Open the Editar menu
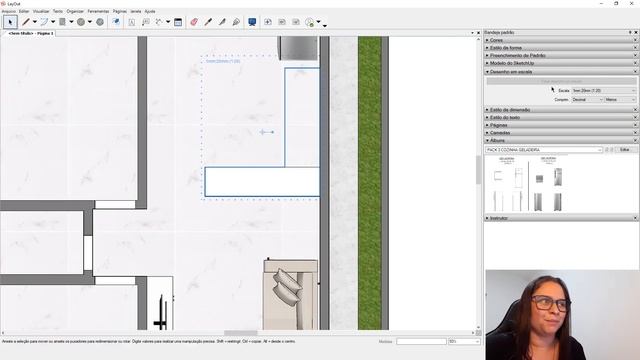The image size is (640, 360). point(24,11)
